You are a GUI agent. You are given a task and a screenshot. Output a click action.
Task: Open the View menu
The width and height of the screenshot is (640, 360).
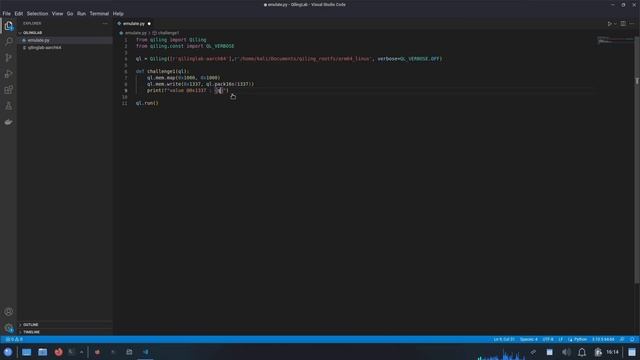coord(57,13)
